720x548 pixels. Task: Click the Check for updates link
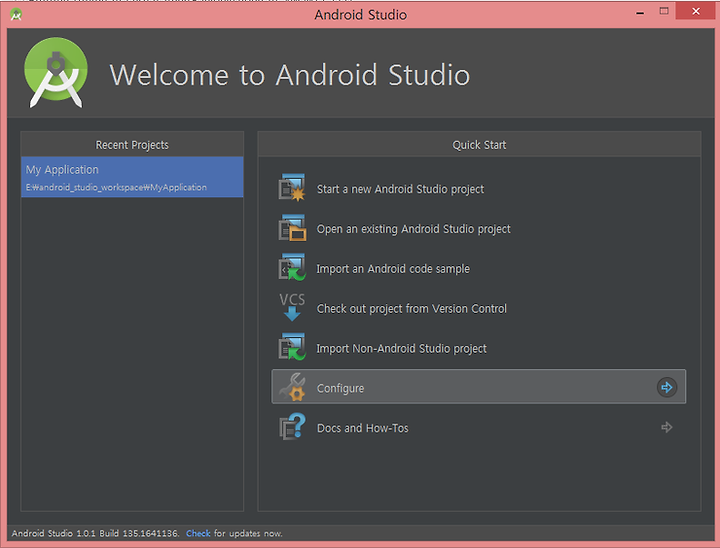(198, 533)
